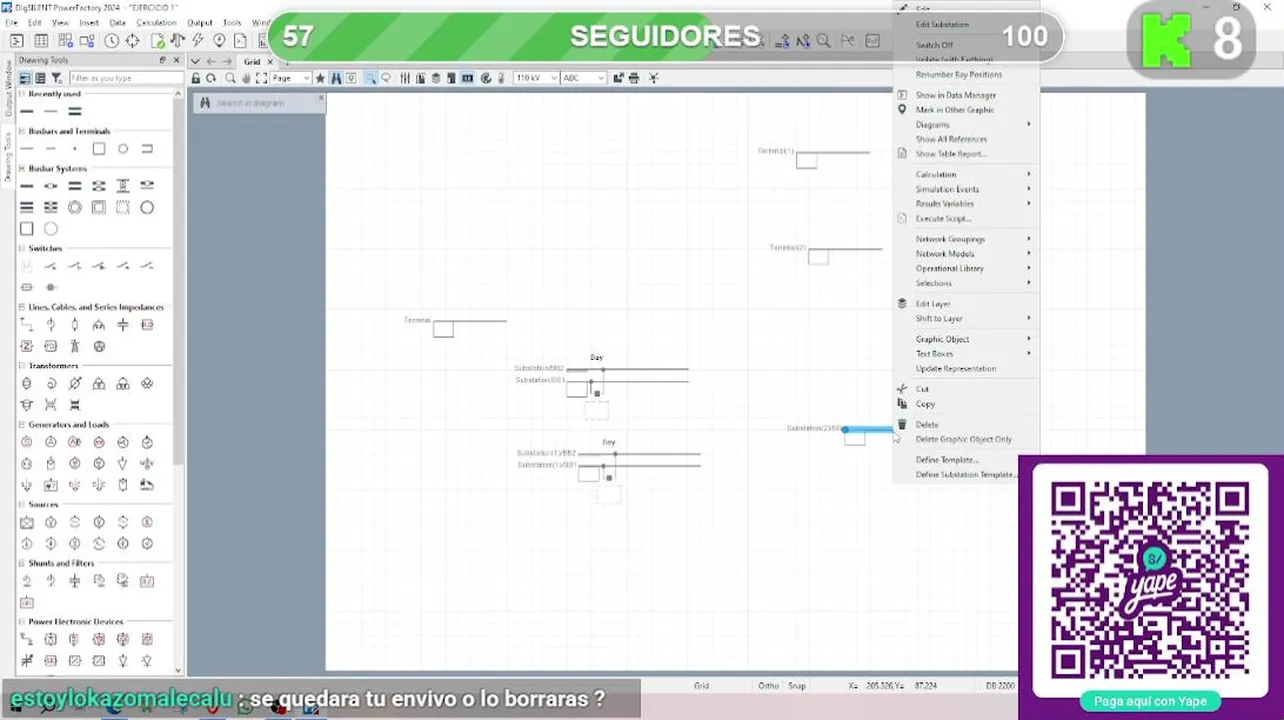Toggle Ortho in the status bar
The height and width of the screenshot is (720, 1284).
tap(768, 686)
